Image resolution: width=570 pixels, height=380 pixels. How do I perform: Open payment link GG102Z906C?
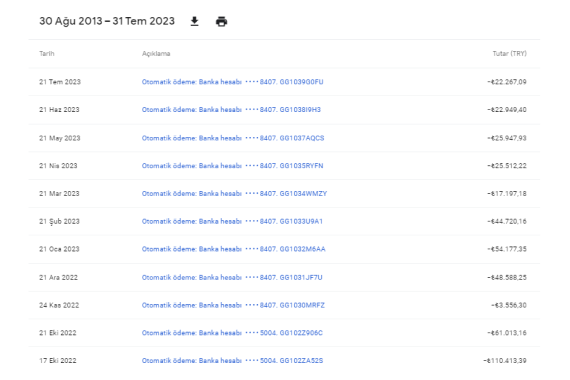tap(232, 333)
